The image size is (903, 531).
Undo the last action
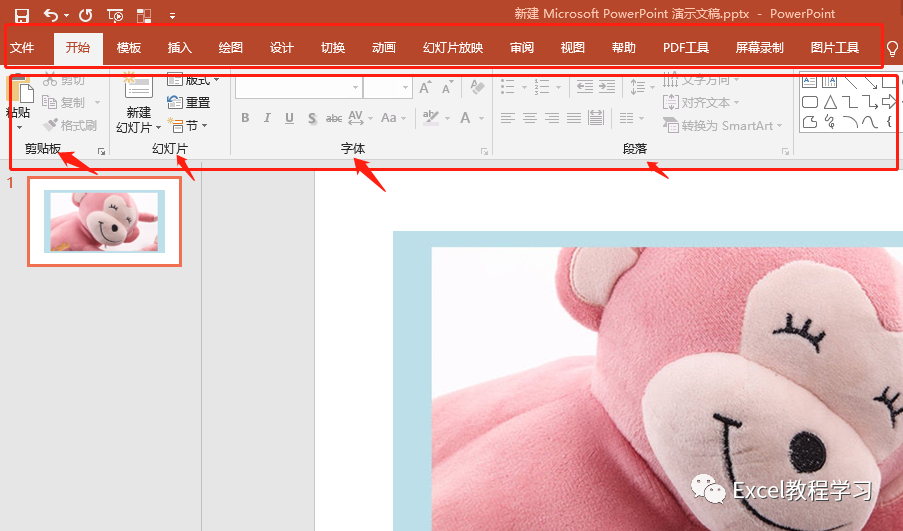(x=51, y=15)
